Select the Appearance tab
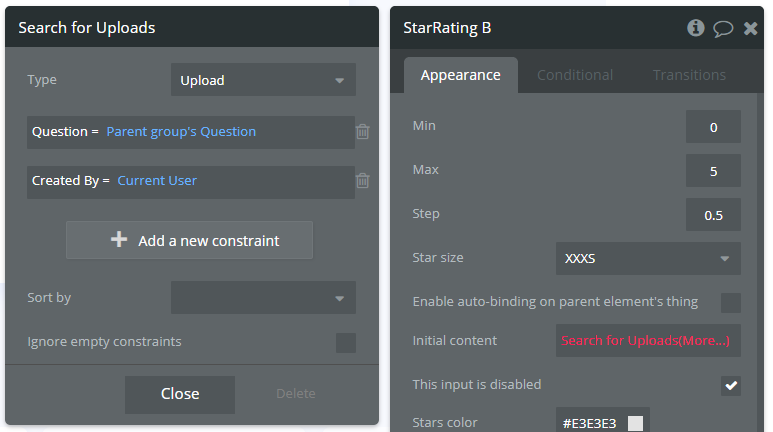The height and width of the screenshot is (432, 773). click(x=460, y=75)
